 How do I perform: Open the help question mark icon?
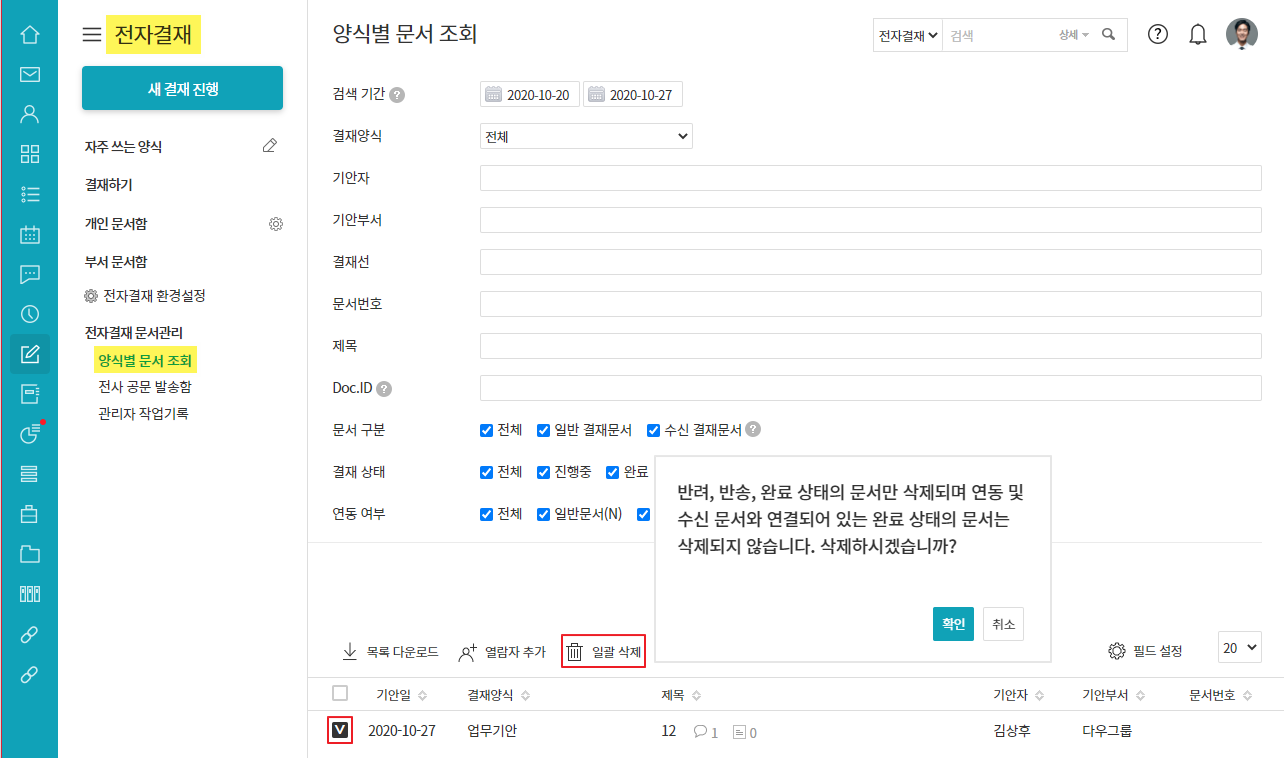click(1157, 34)
